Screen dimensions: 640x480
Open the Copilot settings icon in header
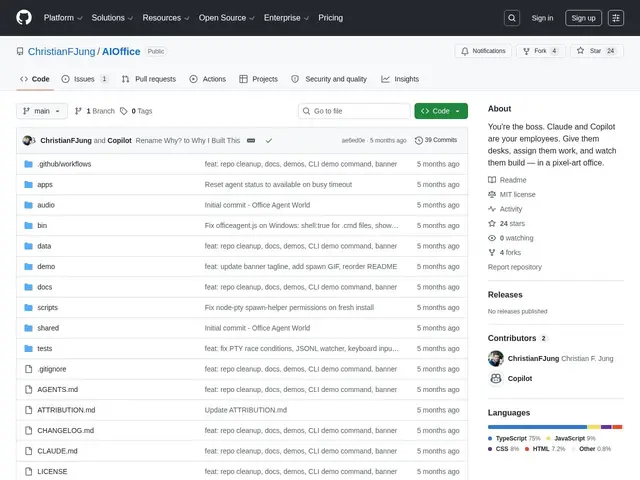pyautogui.click(x=616, y=18)
